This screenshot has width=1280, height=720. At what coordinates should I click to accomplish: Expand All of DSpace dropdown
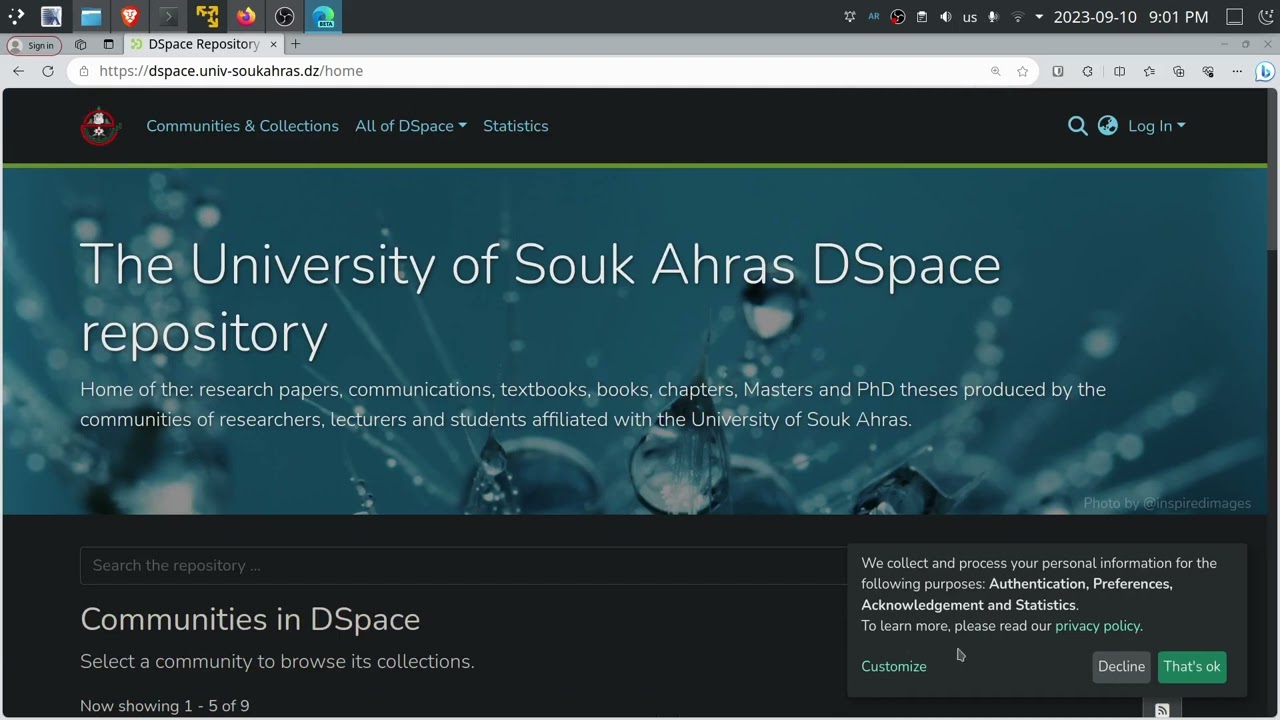[411, 126]
